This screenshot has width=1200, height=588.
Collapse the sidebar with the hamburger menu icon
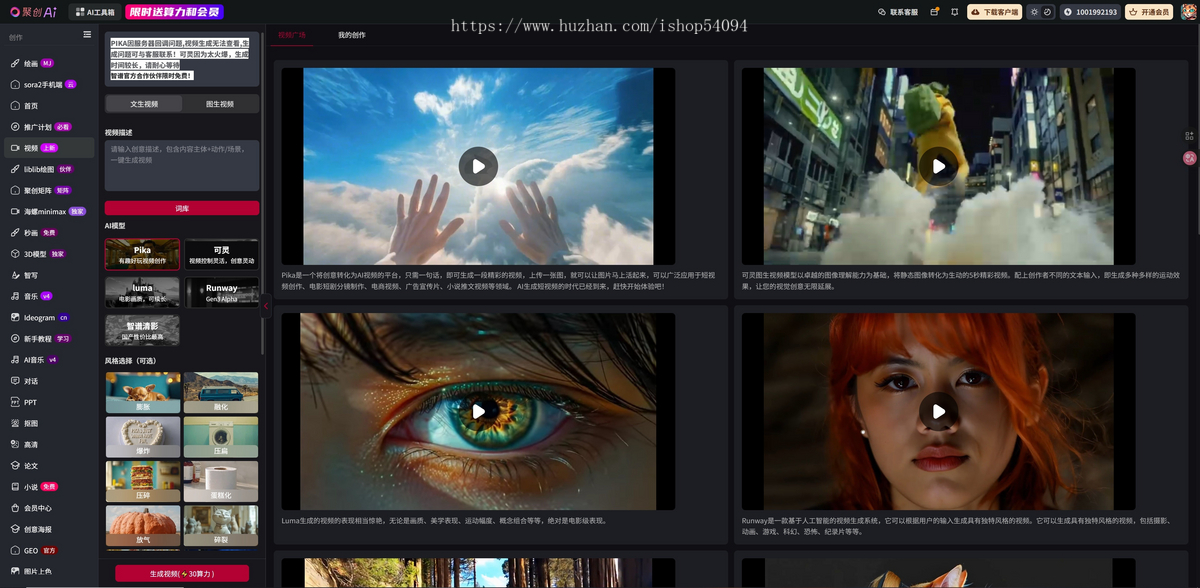pos(87,35)
